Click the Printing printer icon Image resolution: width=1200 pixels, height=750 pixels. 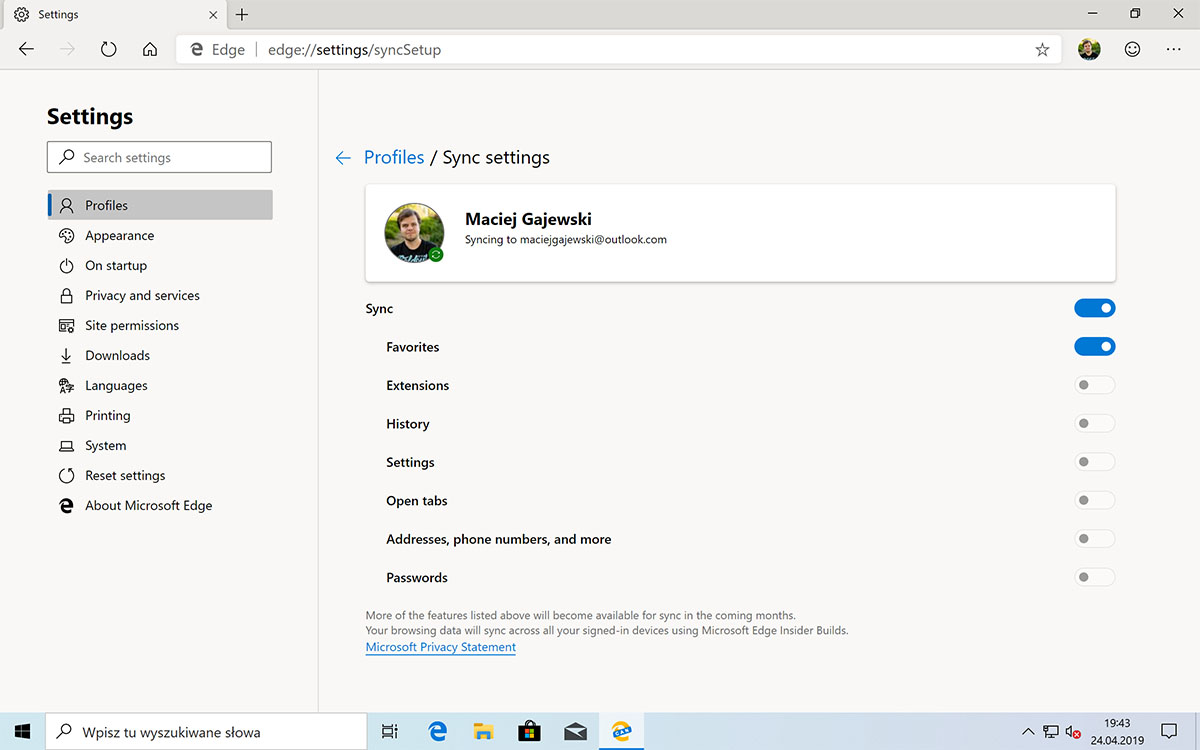(66, 416)
